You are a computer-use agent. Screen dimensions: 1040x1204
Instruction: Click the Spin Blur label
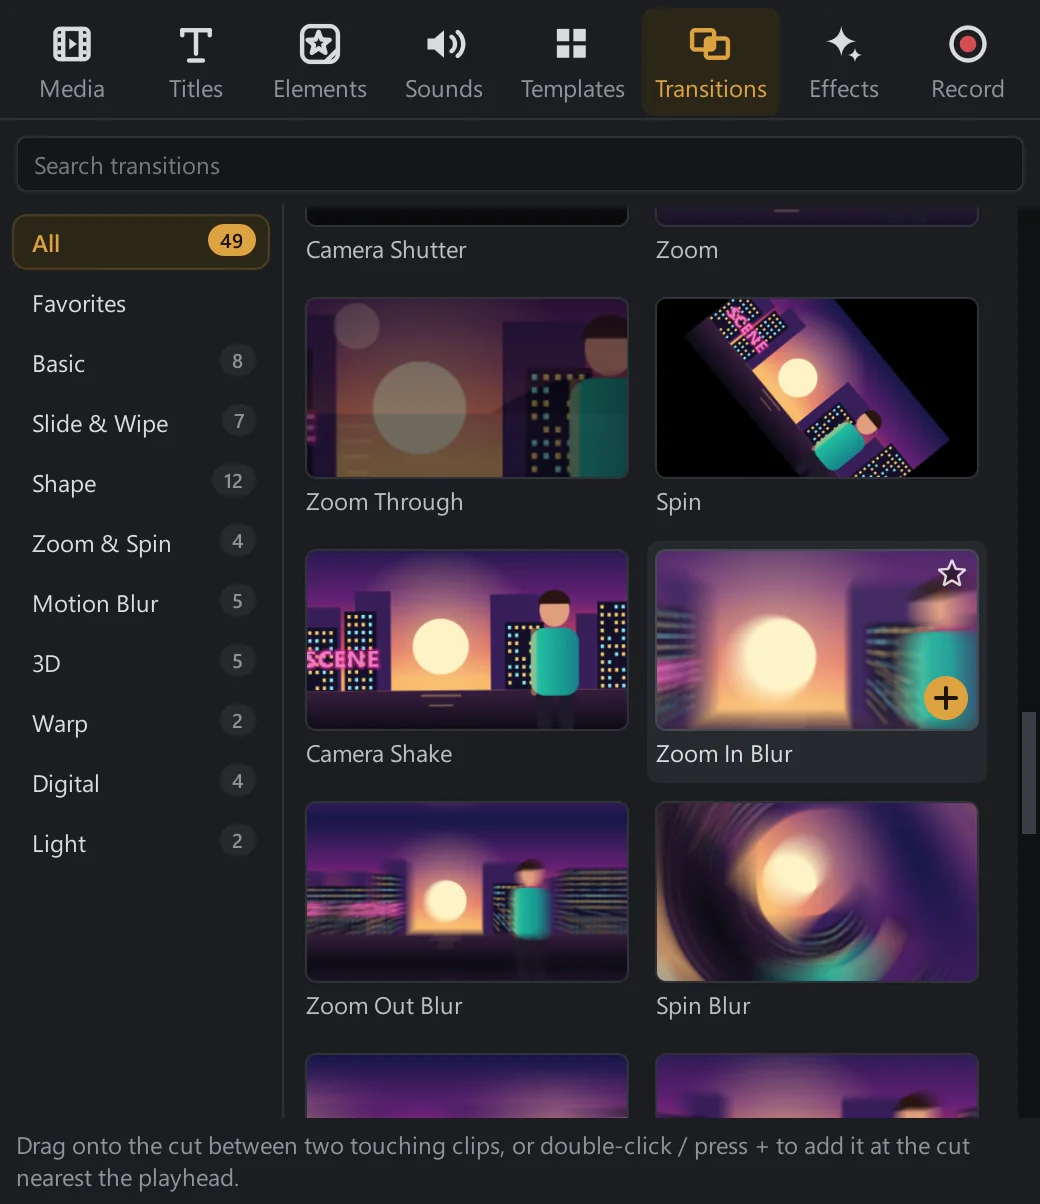tap(703, 1006)
